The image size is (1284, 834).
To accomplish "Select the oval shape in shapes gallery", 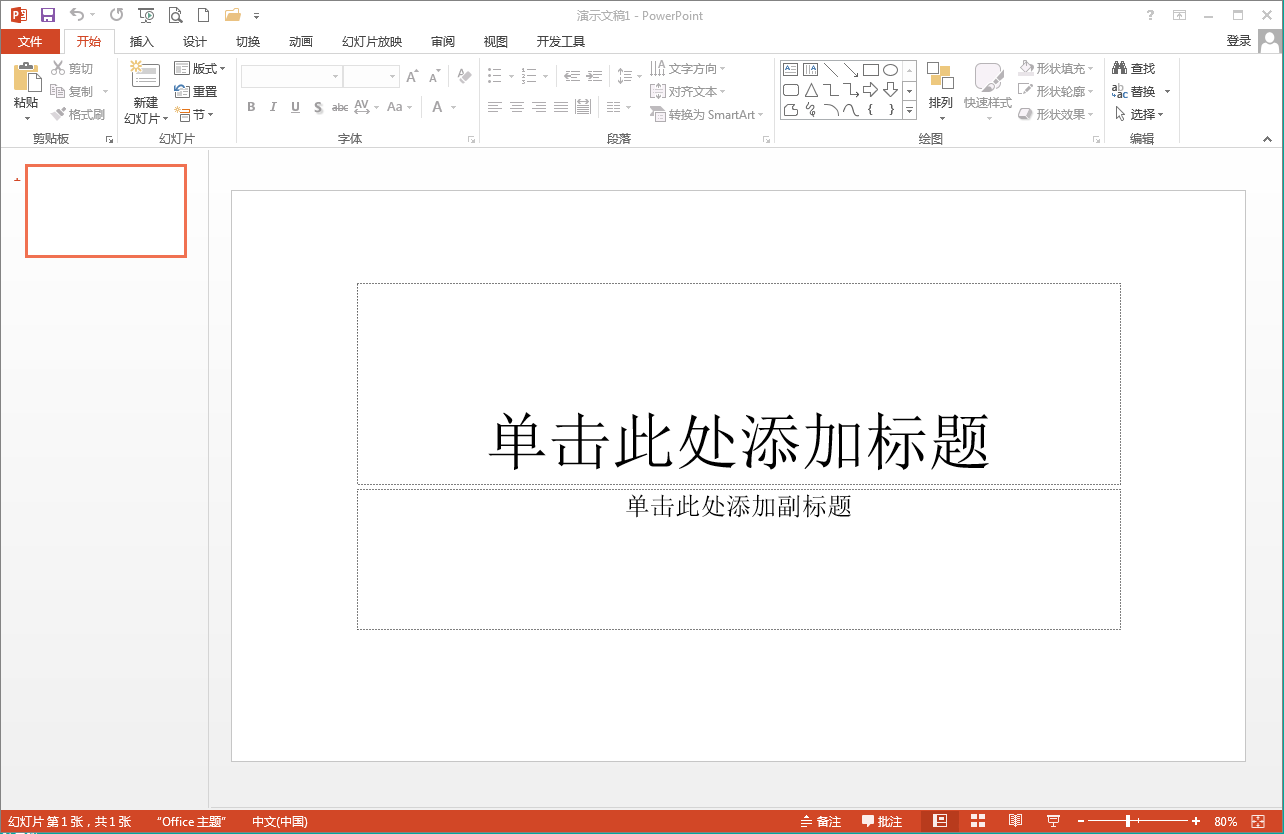I will click(890, 70).
